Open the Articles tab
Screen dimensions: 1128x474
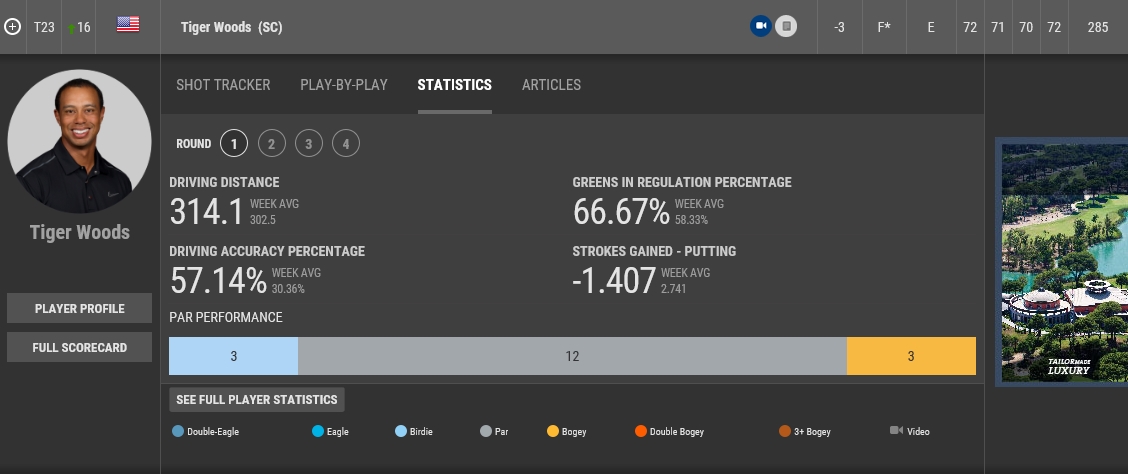tap(551, 85)
